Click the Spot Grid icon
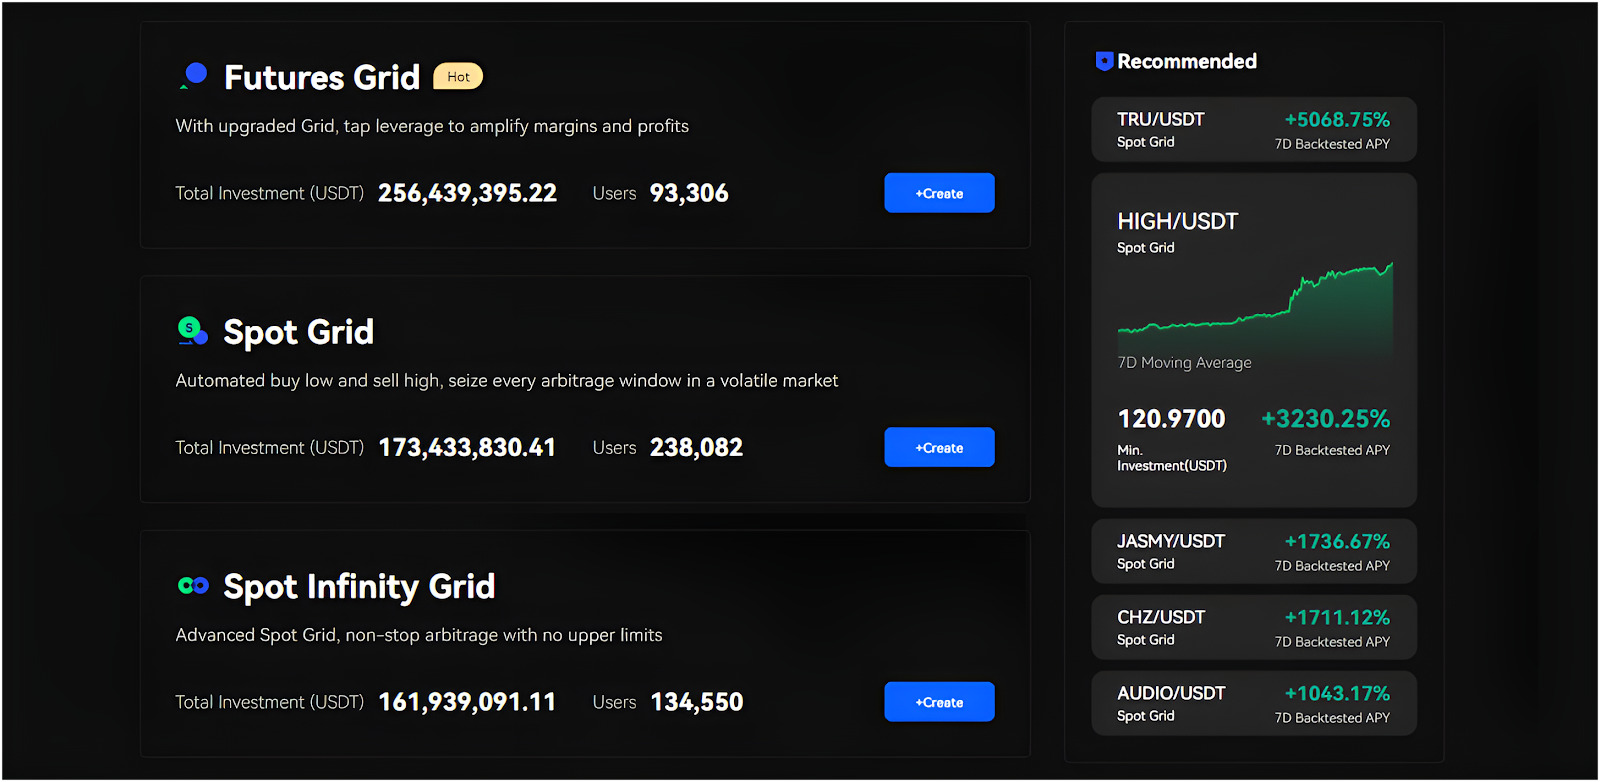This screenshot has height=782, width=1600. coord(192,331)
